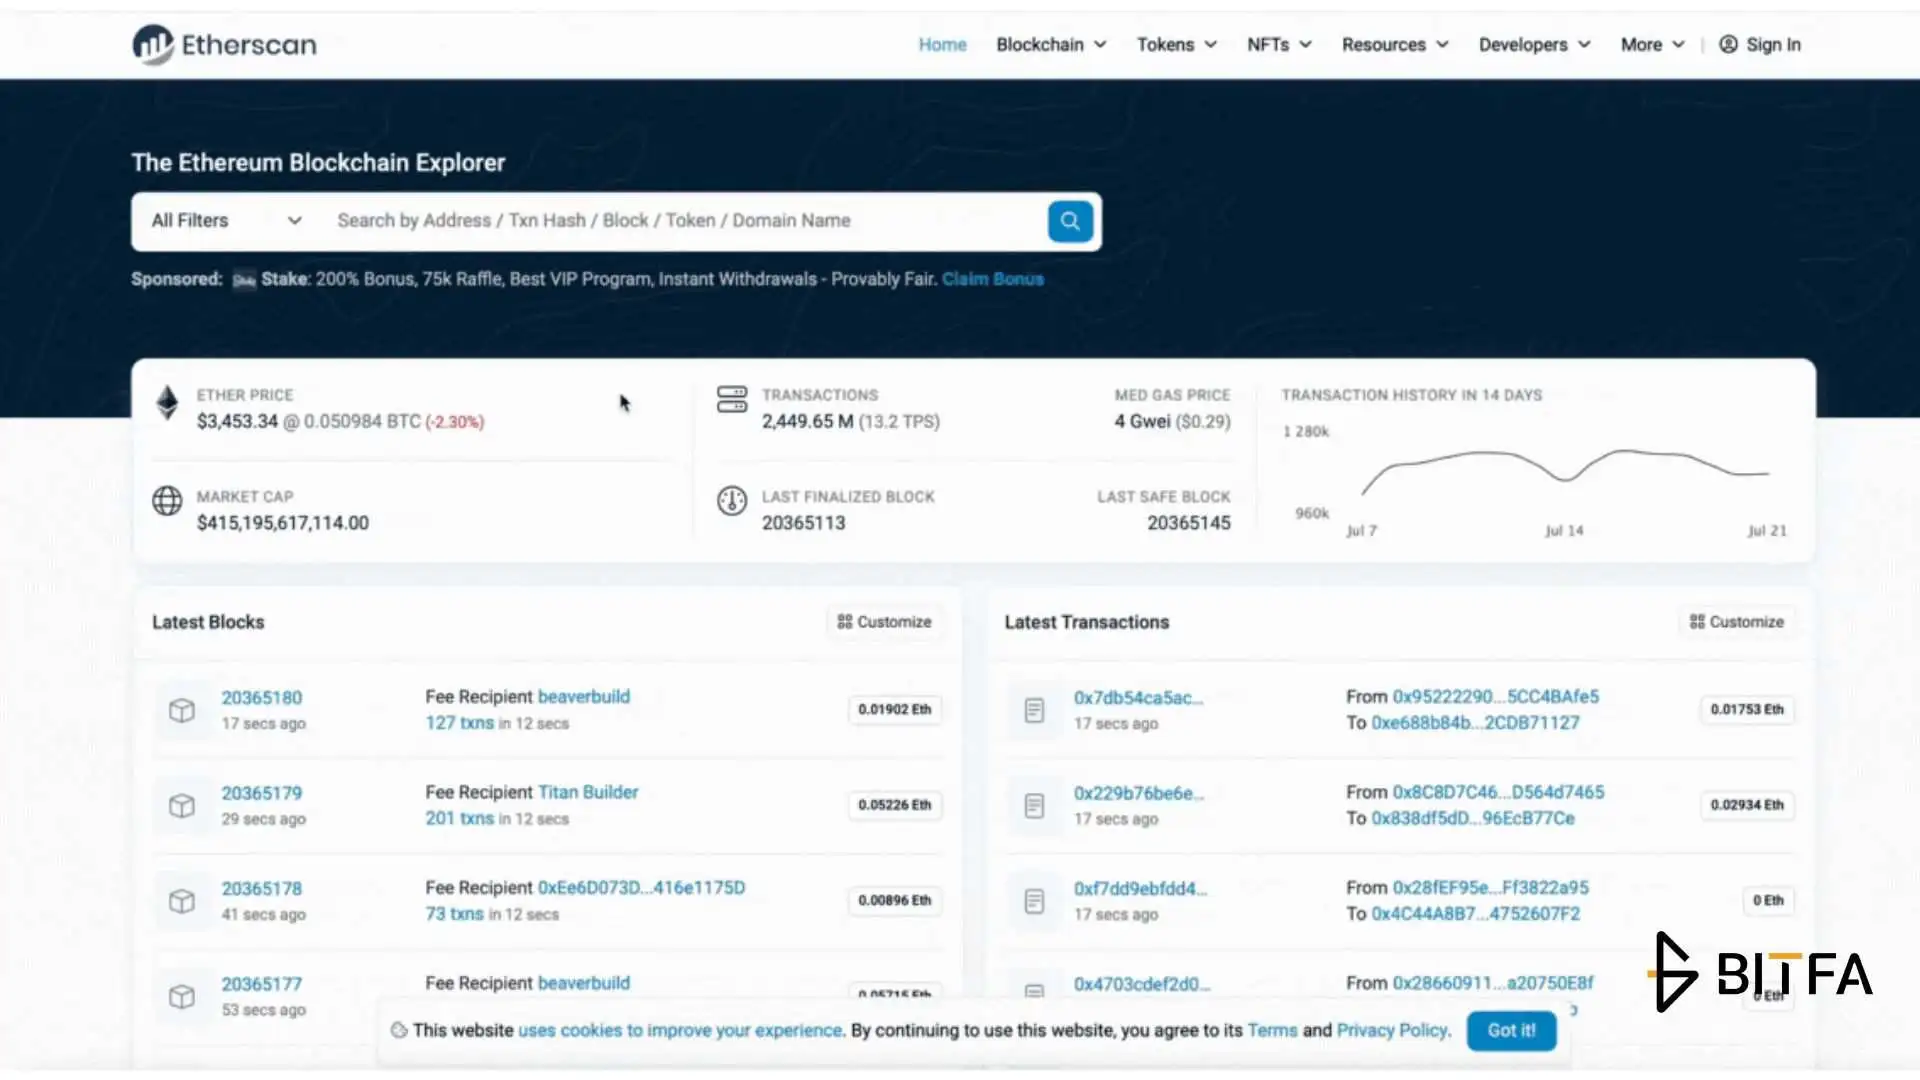Image resolution: width=1920 pixels, height=1080 pixels.
Task: Click the cube icon for block 20365178
Action: (x=181, y=901)
